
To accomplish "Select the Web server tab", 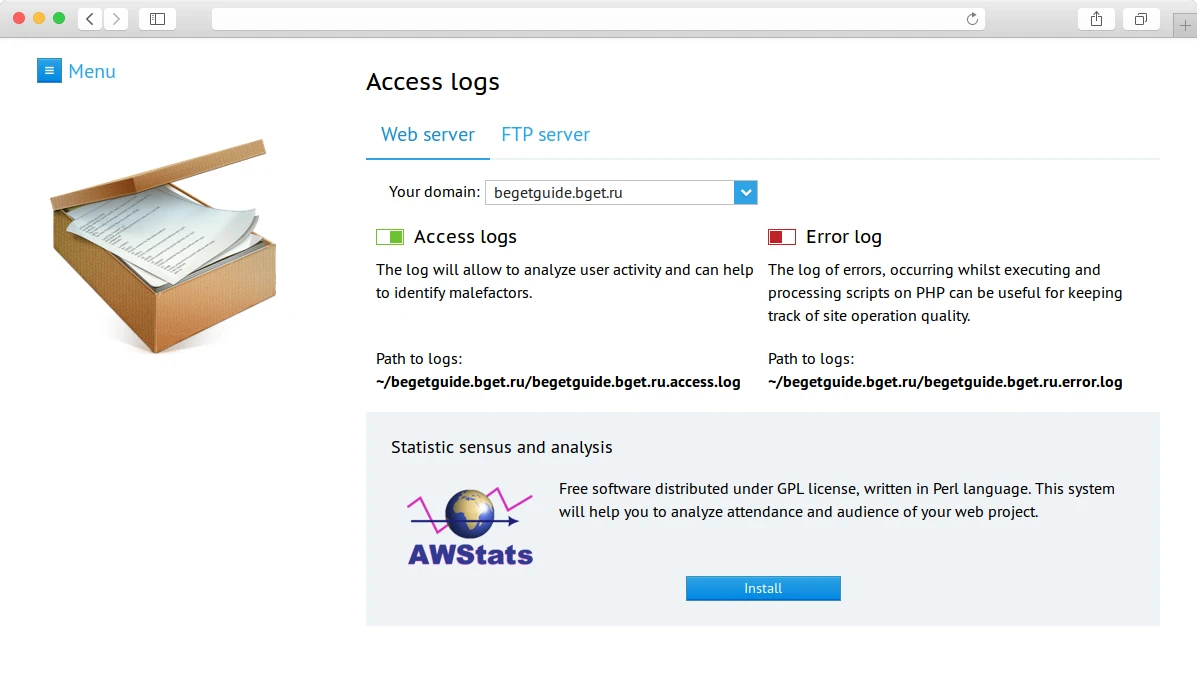I will [427, 134].
